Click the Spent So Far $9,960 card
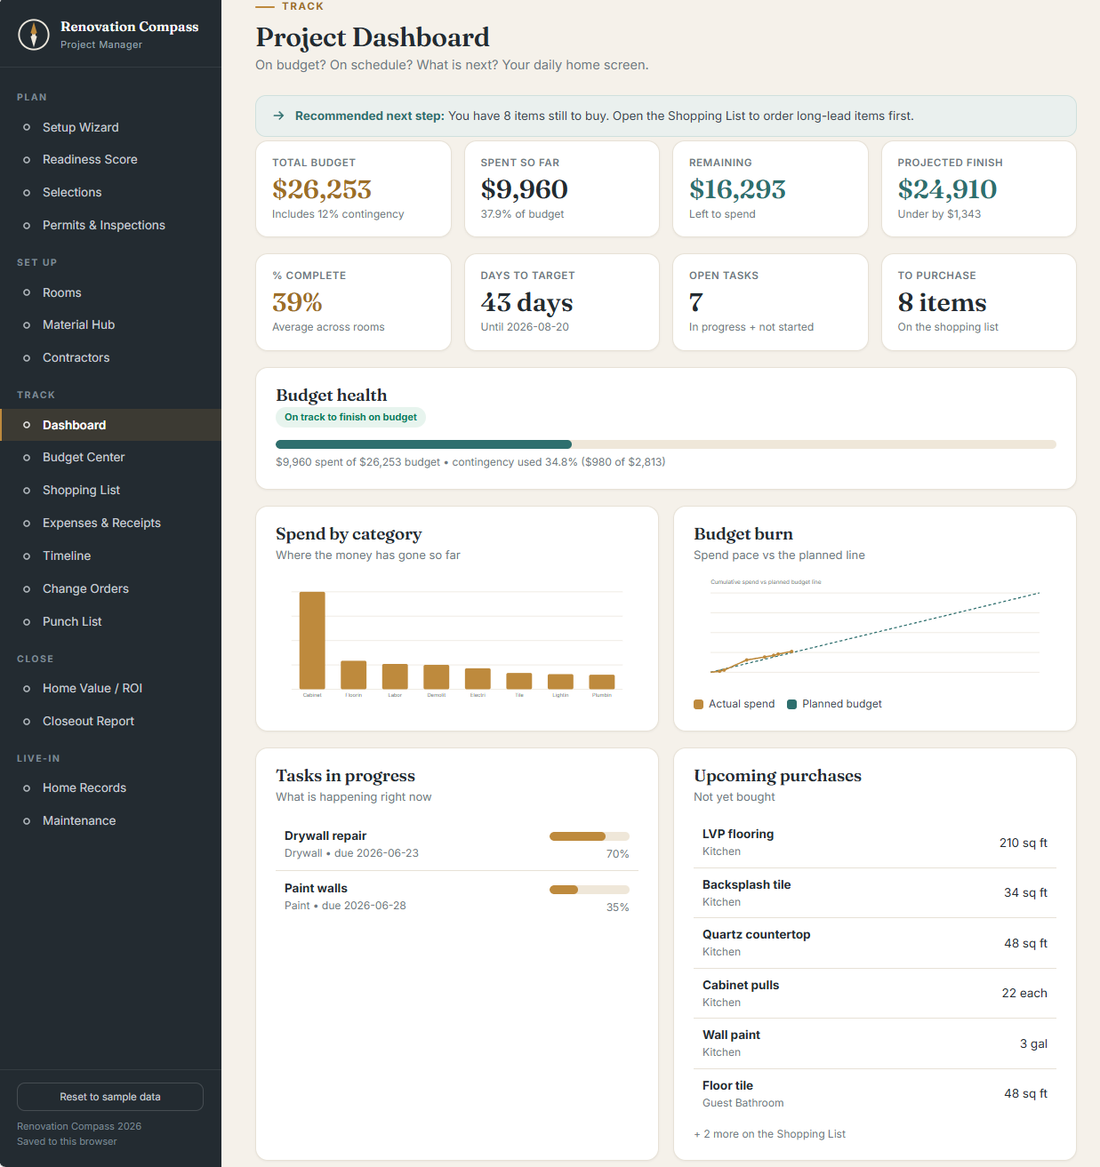1100x1167 pixels. 562,189
